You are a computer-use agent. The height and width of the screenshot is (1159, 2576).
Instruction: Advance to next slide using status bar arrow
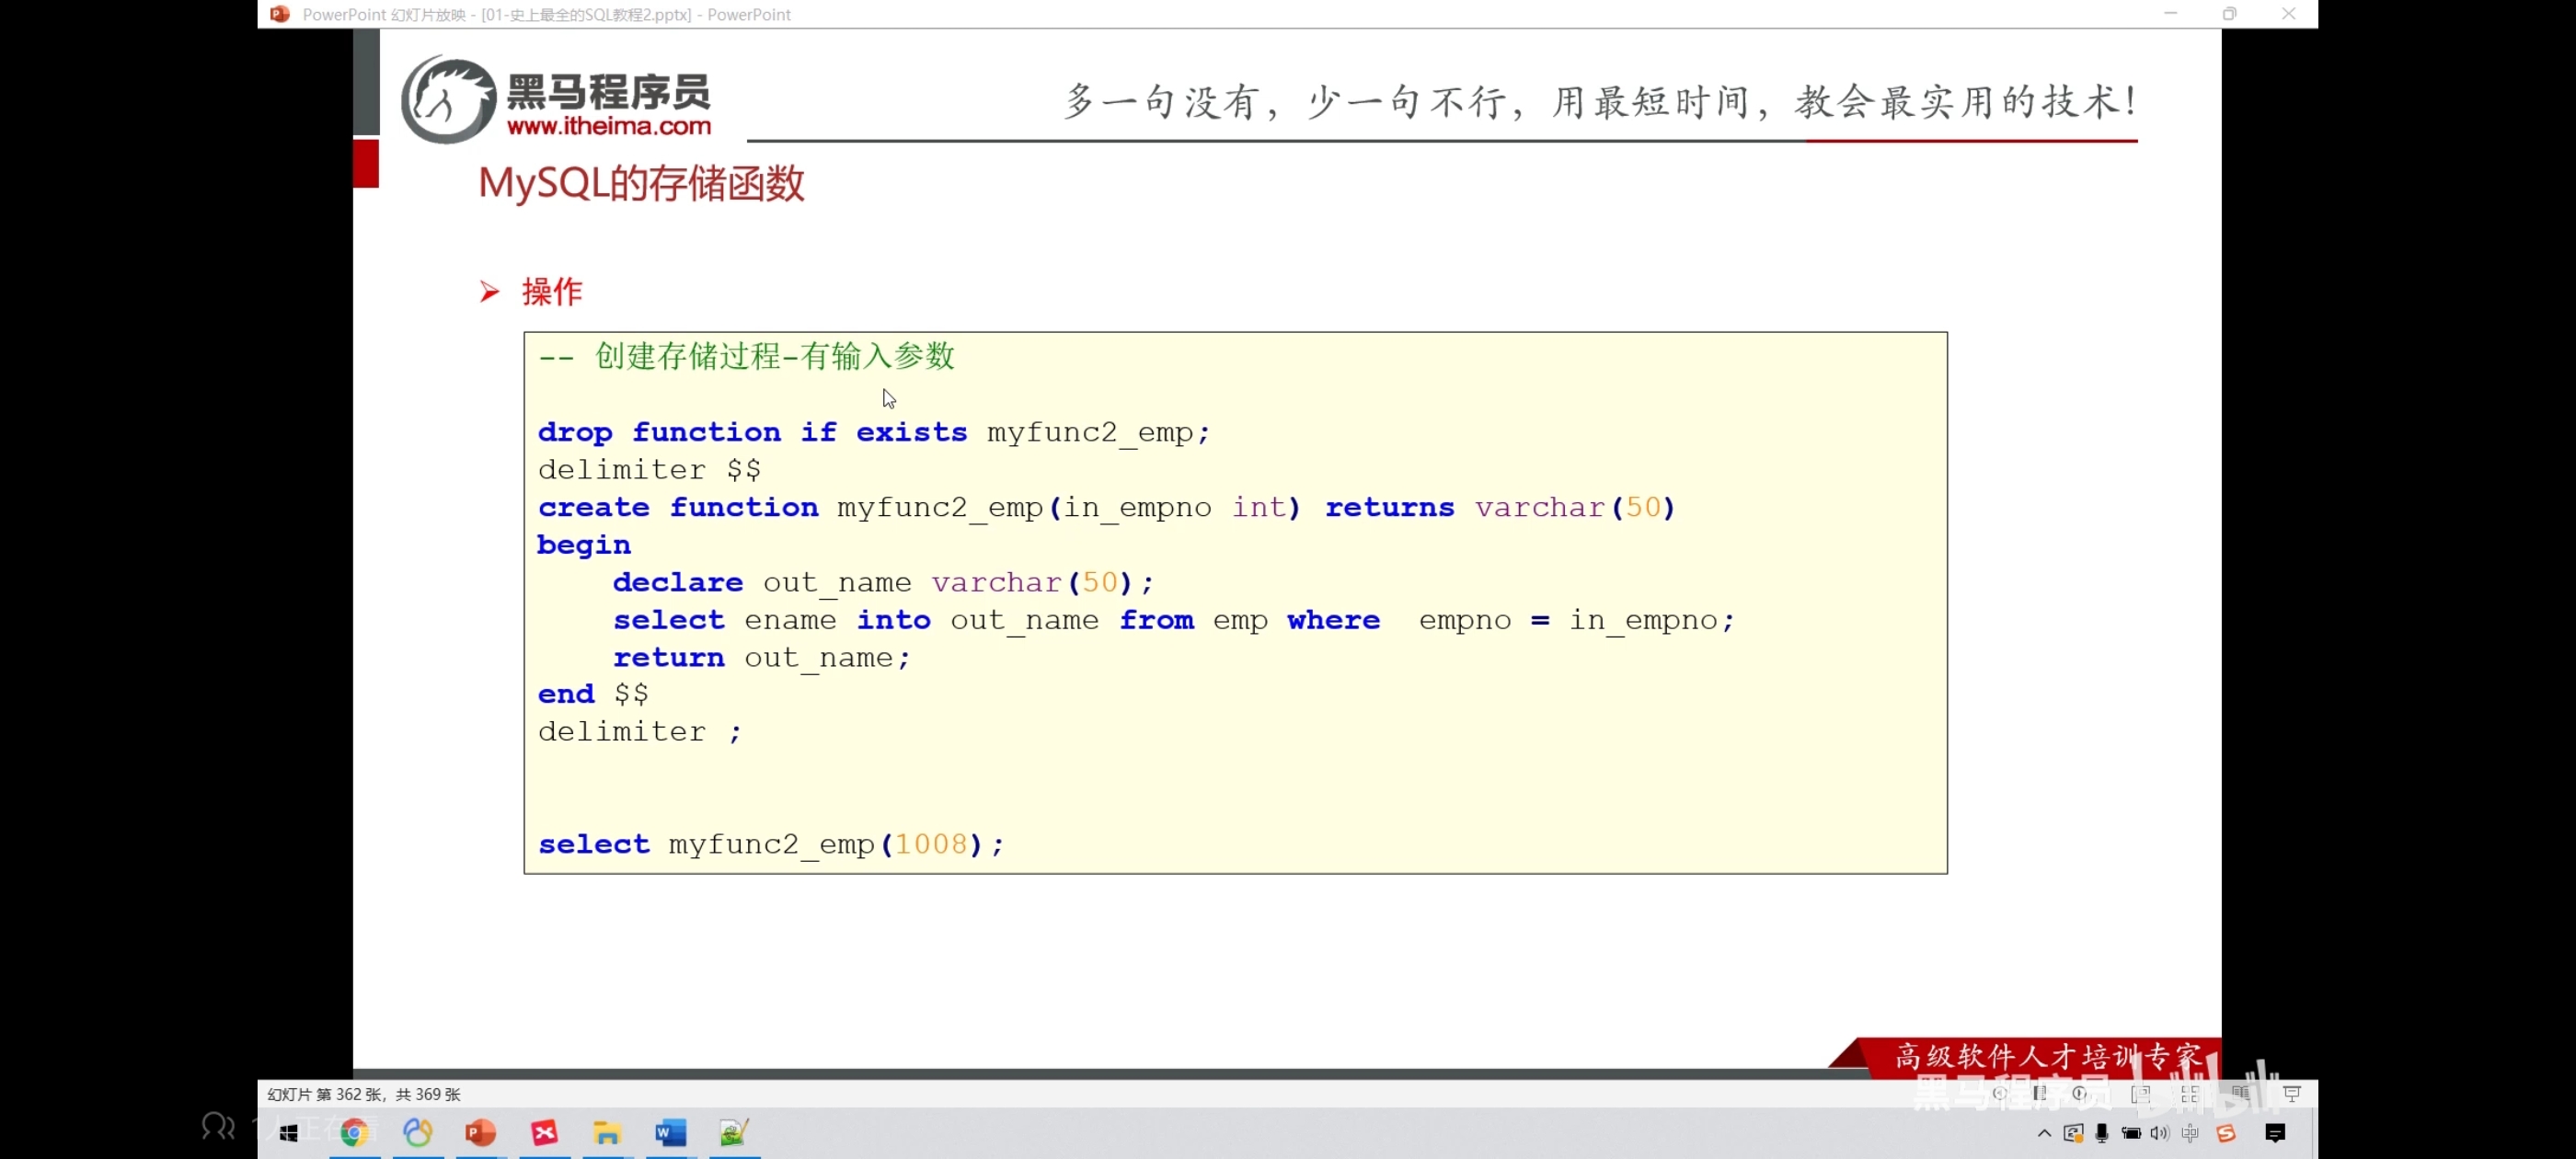pos(2080,1094)
